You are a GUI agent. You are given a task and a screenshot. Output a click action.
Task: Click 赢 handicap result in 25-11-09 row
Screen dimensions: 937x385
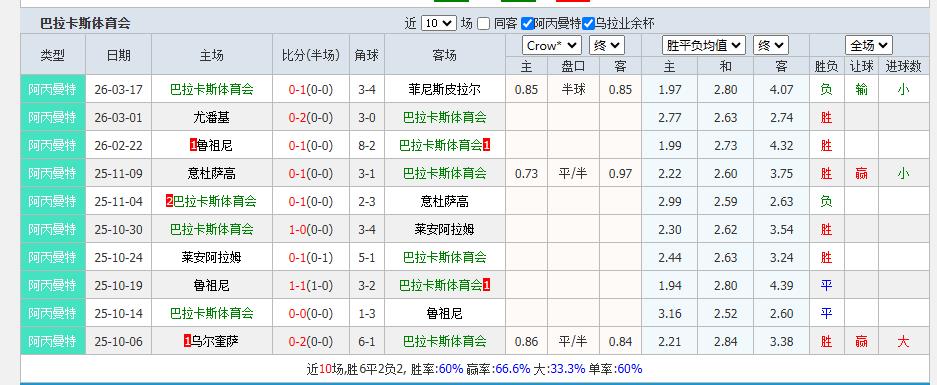point(861,173)
